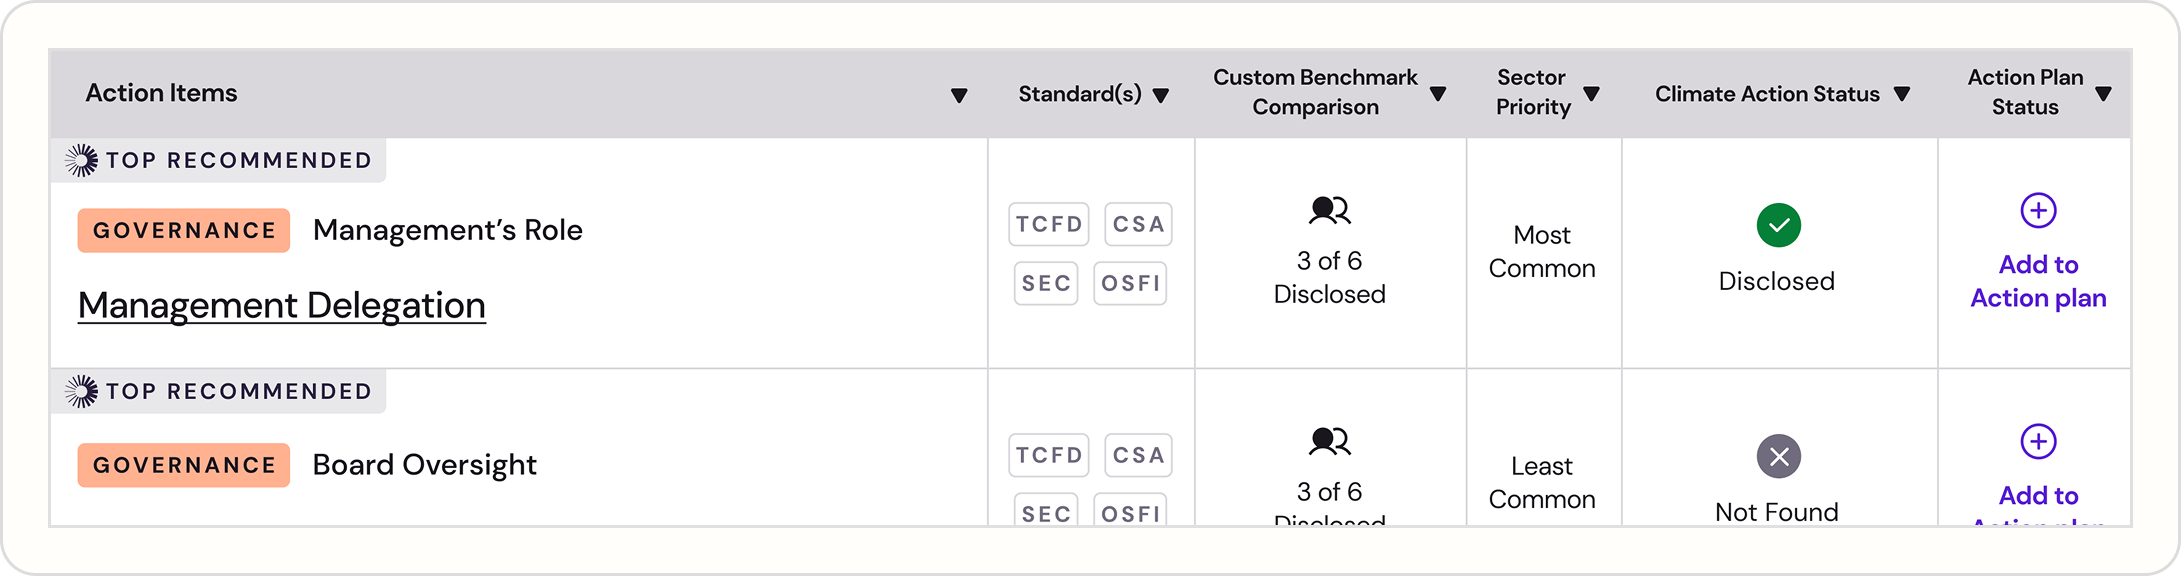Expand the Sector Priority column arrow
Image resolution: width=2181 pixels, height=576 pixels.
[1592, 94]
